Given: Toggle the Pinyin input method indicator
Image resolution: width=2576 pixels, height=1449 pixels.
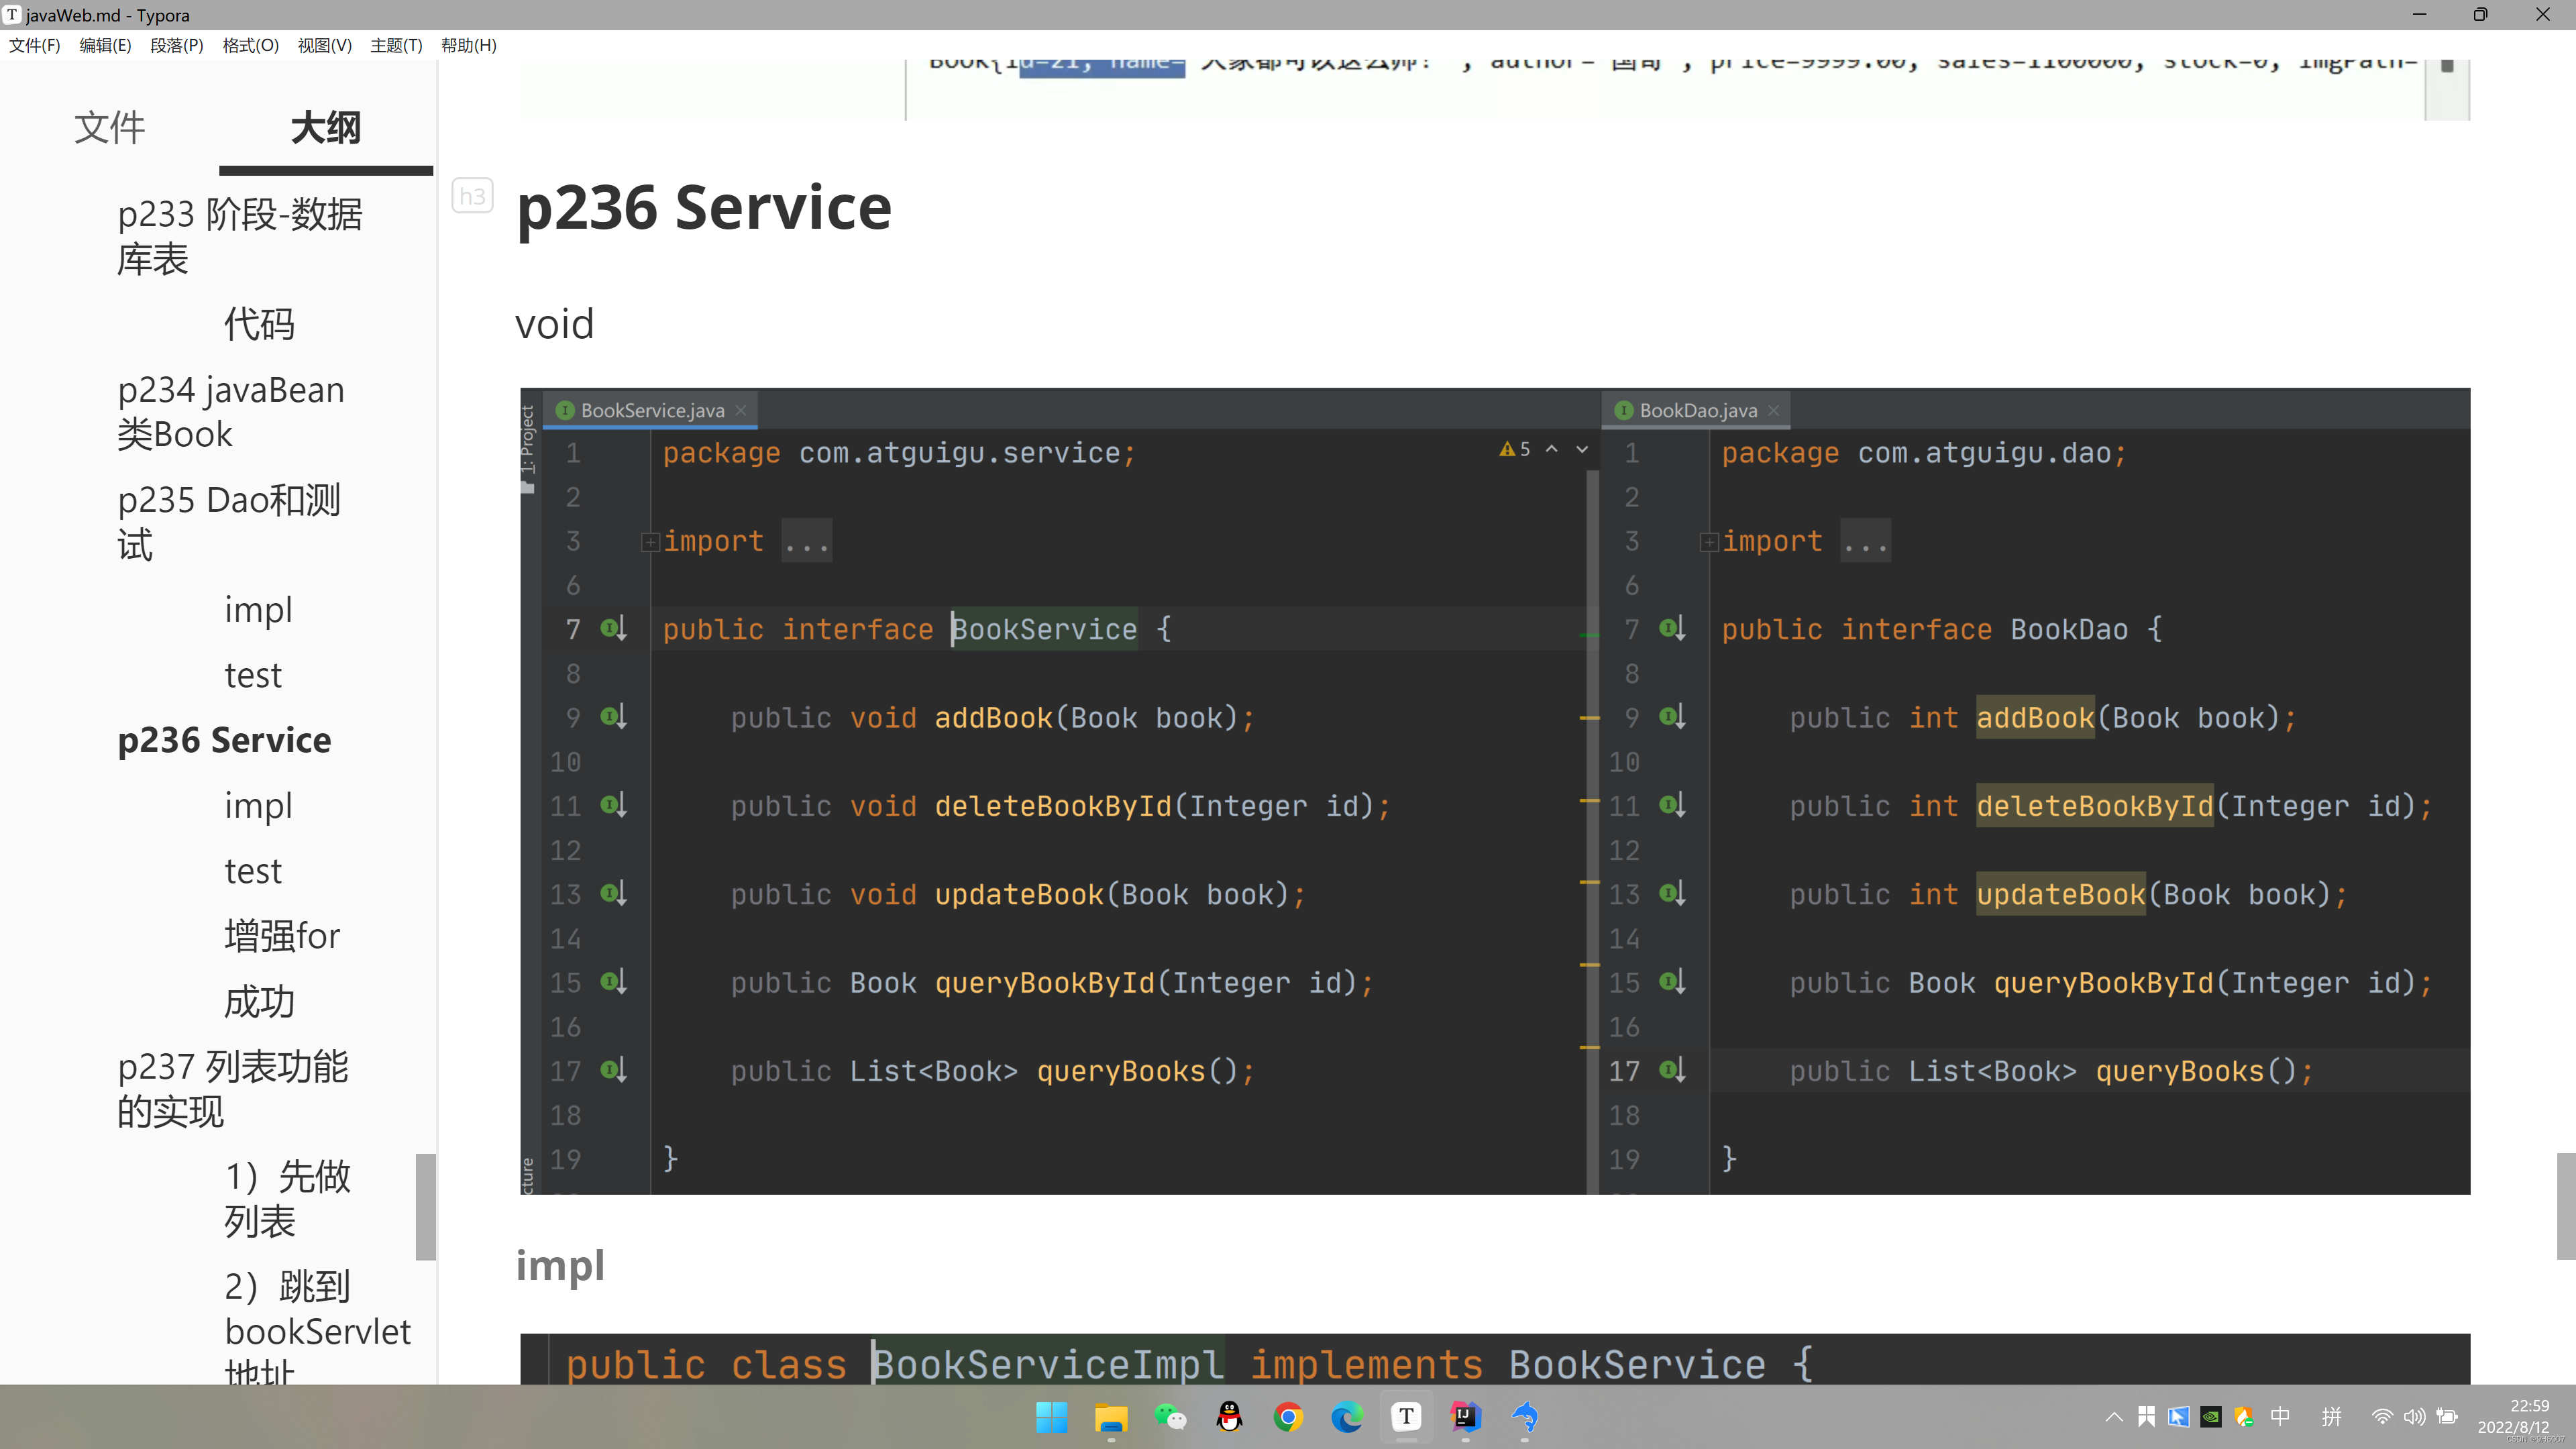Looking at the screenshot, I should point(2332,1417).
